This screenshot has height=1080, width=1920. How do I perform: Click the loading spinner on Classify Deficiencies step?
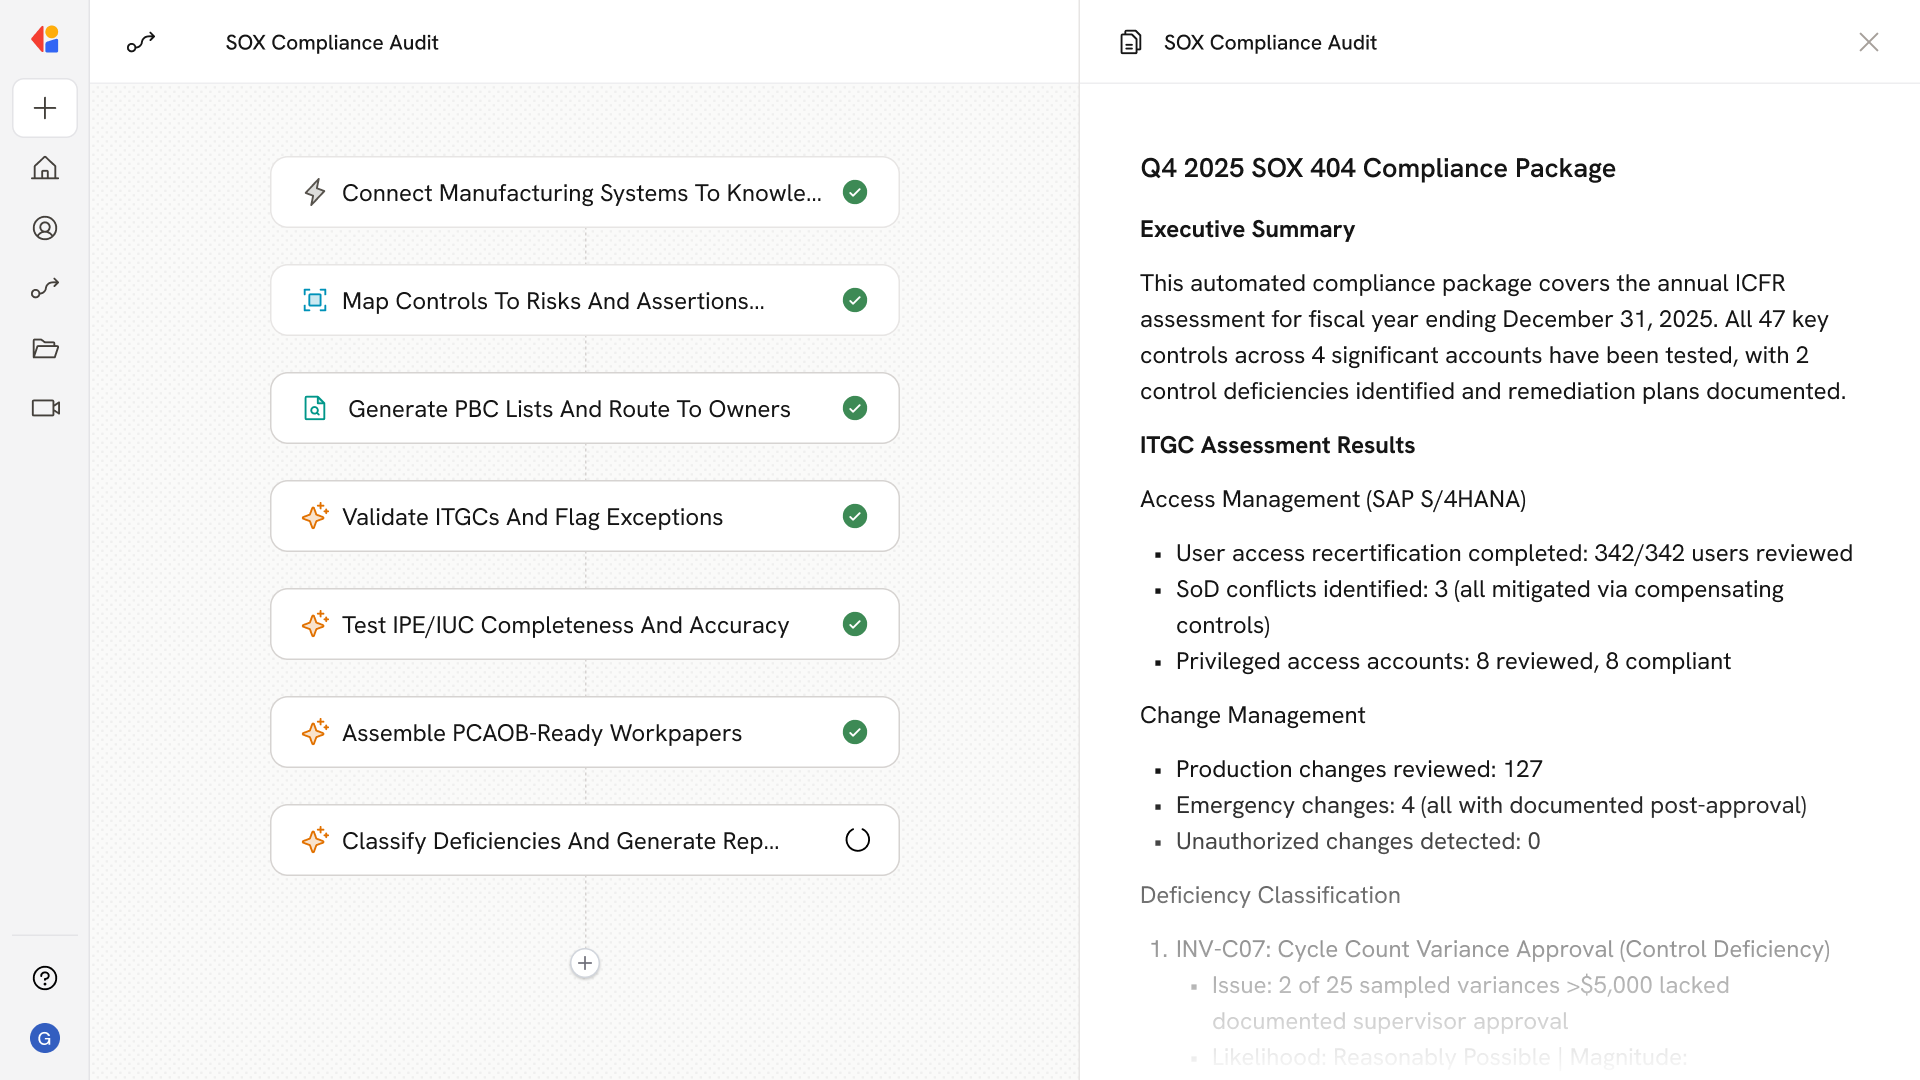tap(857, 840)
